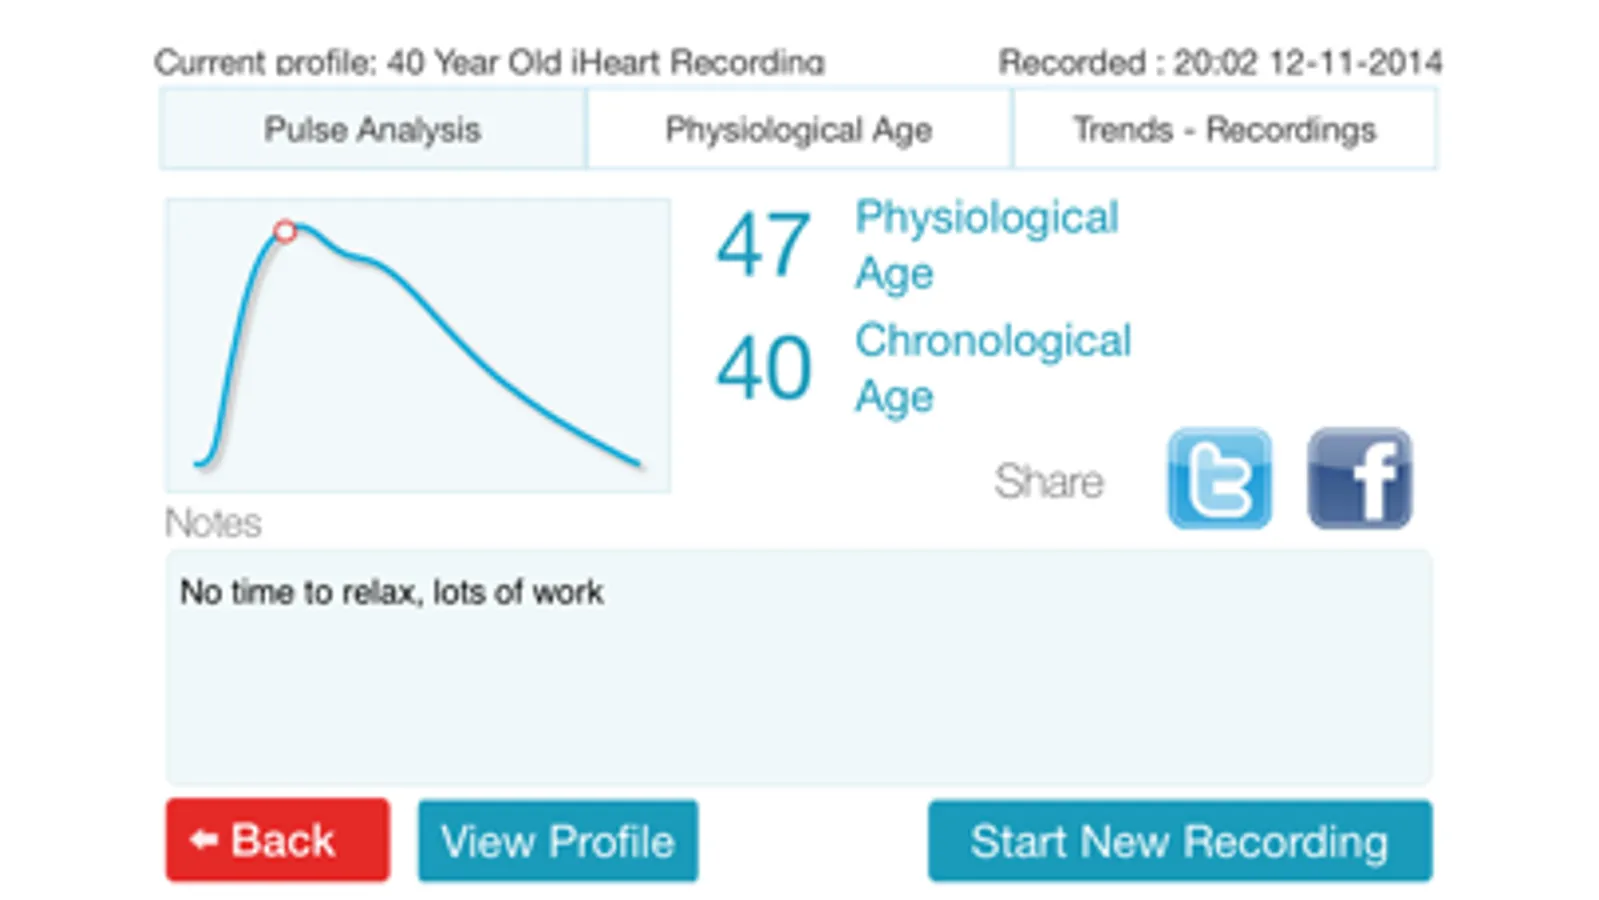Click the physiological age value 47

click(763, 245)
